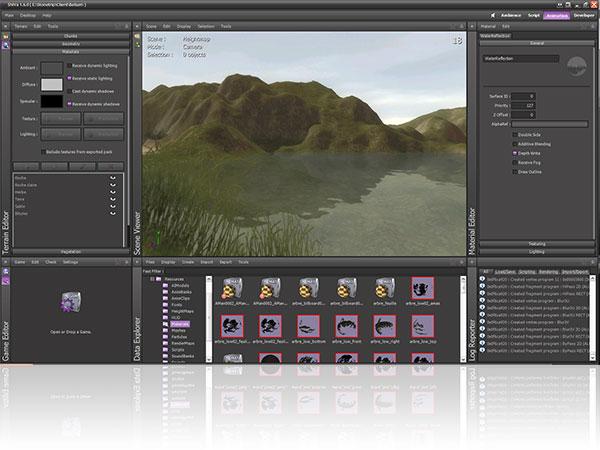Open Selection menu in Scene Viewer

click(206, 26)
